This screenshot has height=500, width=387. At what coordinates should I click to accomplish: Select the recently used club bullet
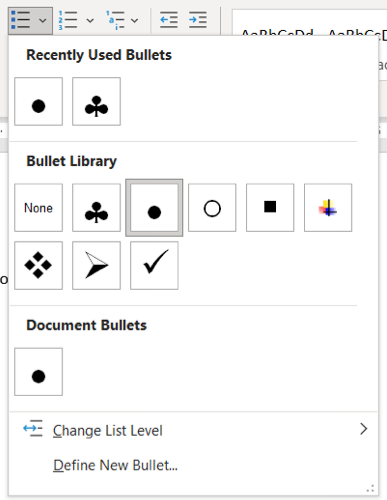[96, 101]
